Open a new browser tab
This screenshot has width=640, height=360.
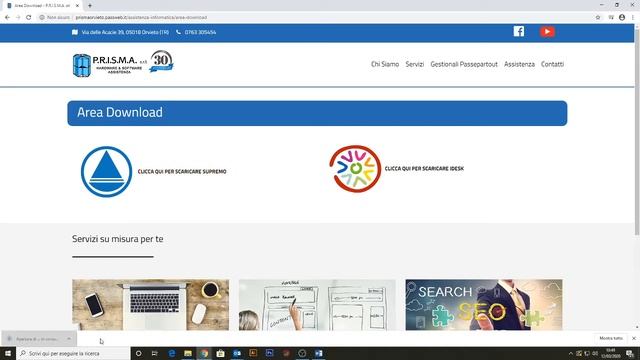click(x=90, y=6)
